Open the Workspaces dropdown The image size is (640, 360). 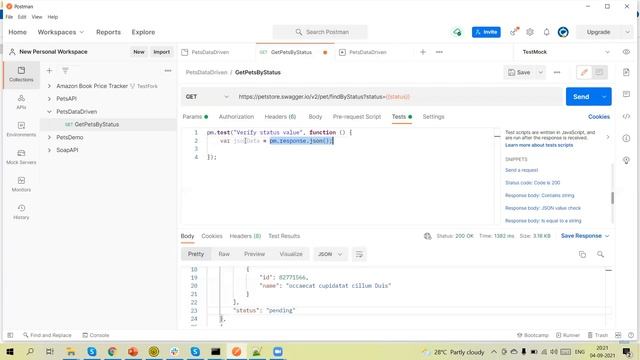[61, 32]
